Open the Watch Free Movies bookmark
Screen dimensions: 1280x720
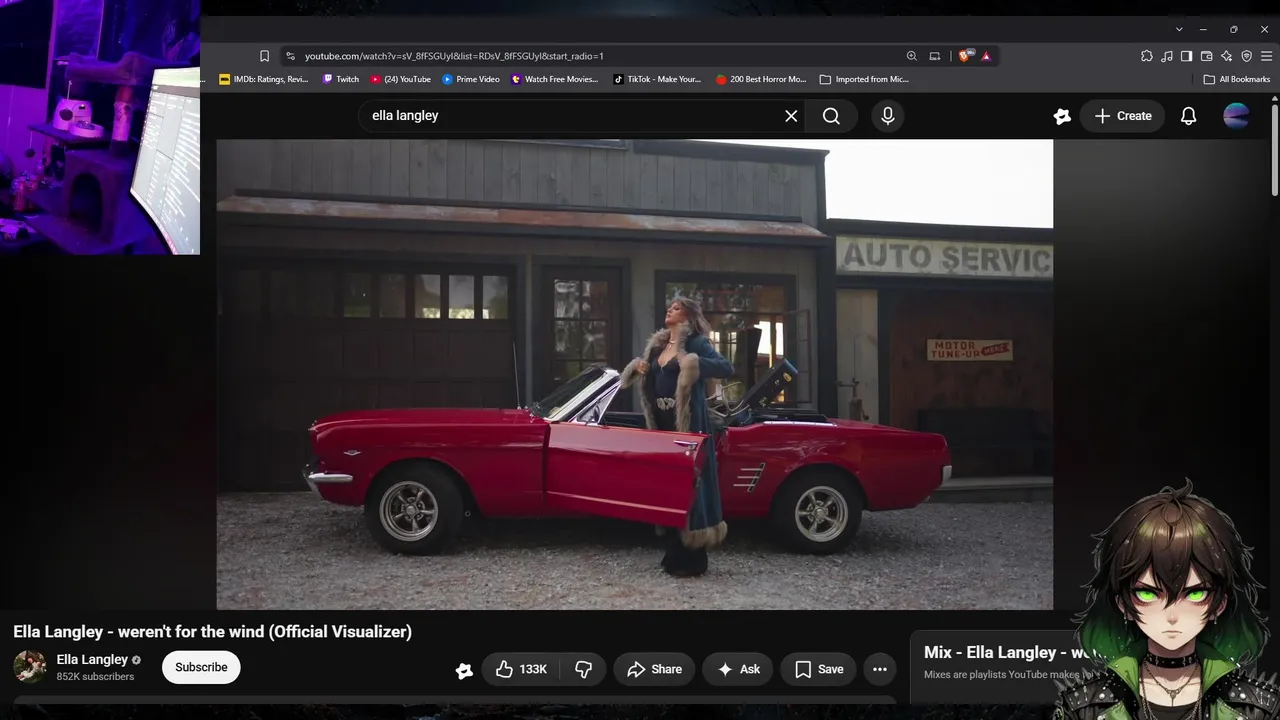[554, 79]
